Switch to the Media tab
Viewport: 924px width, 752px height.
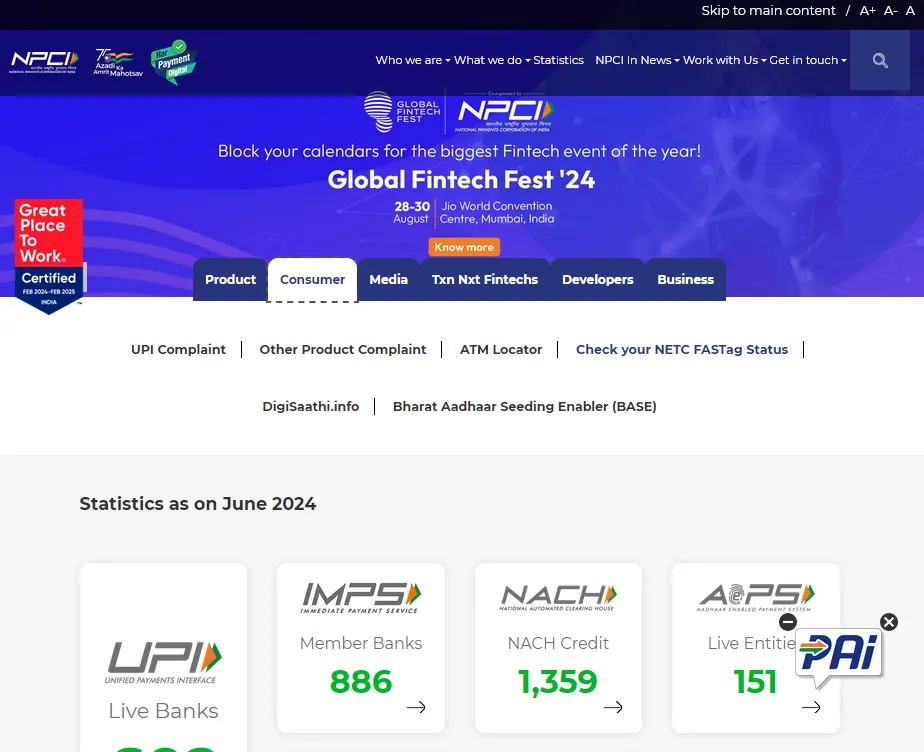[388, 279]
